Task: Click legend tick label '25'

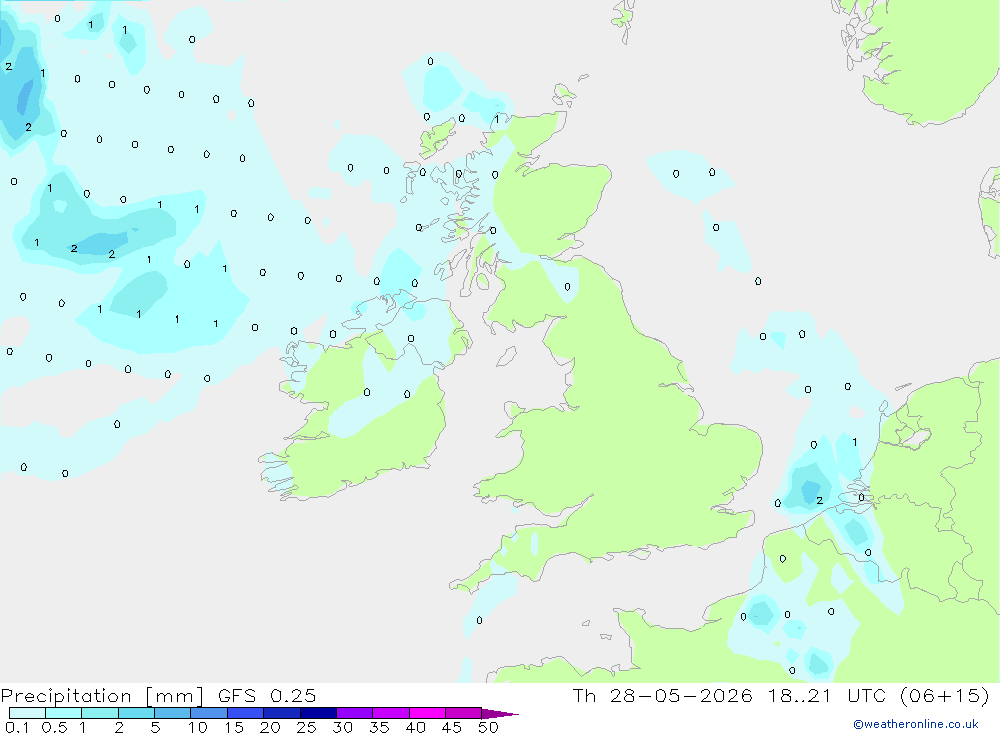Action: [306, 727]
